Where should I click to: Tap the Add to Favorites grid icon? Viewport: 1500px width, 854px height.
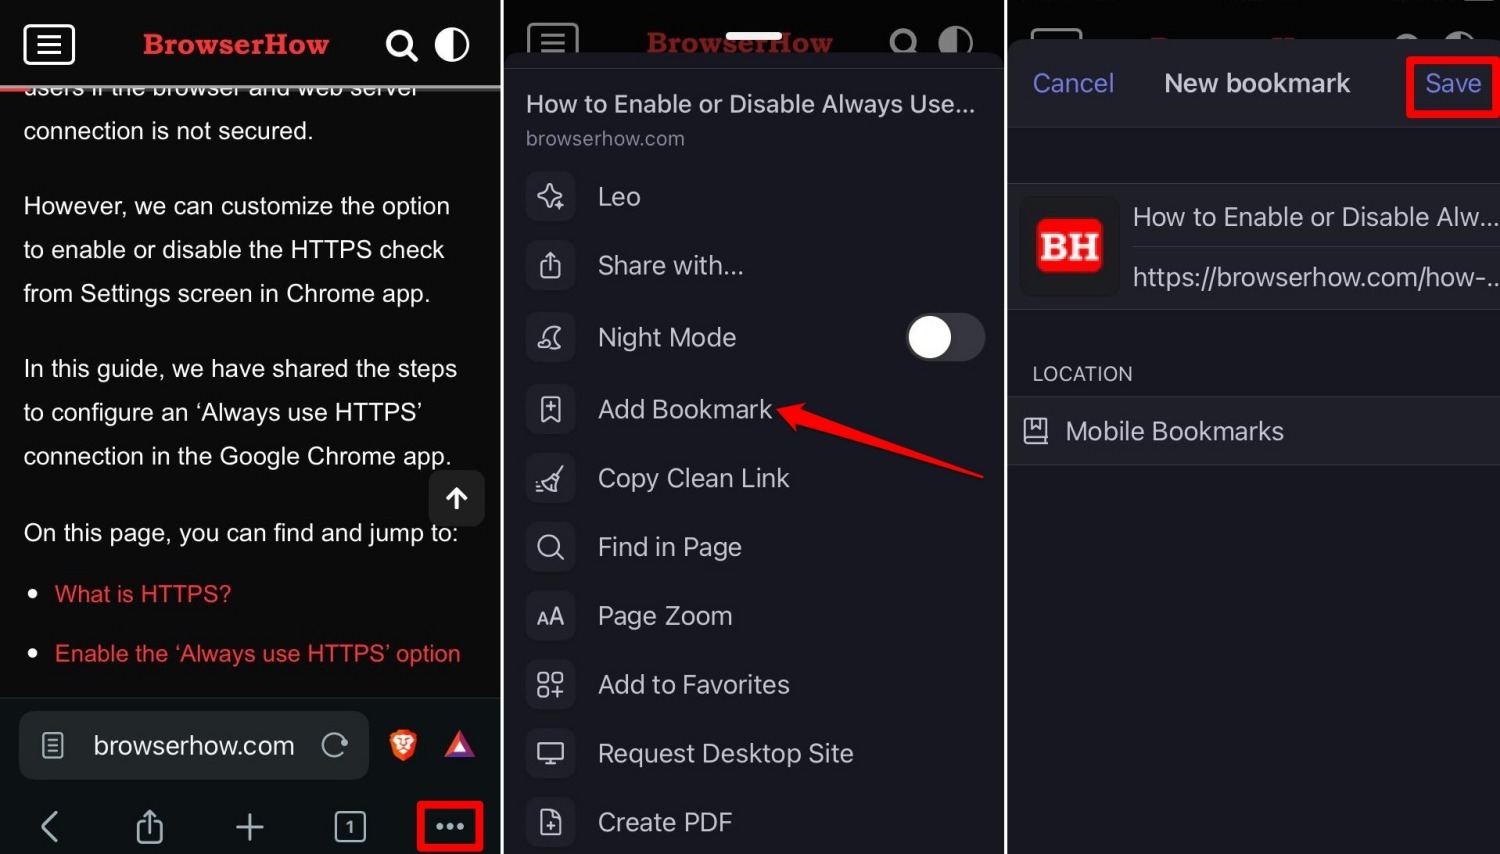551,685
